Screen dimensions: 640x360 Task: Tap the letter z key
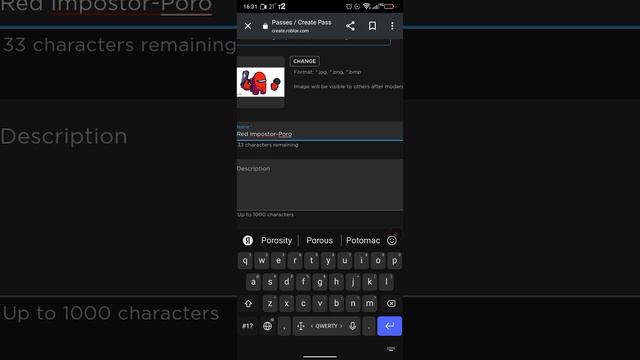point(270,304)
